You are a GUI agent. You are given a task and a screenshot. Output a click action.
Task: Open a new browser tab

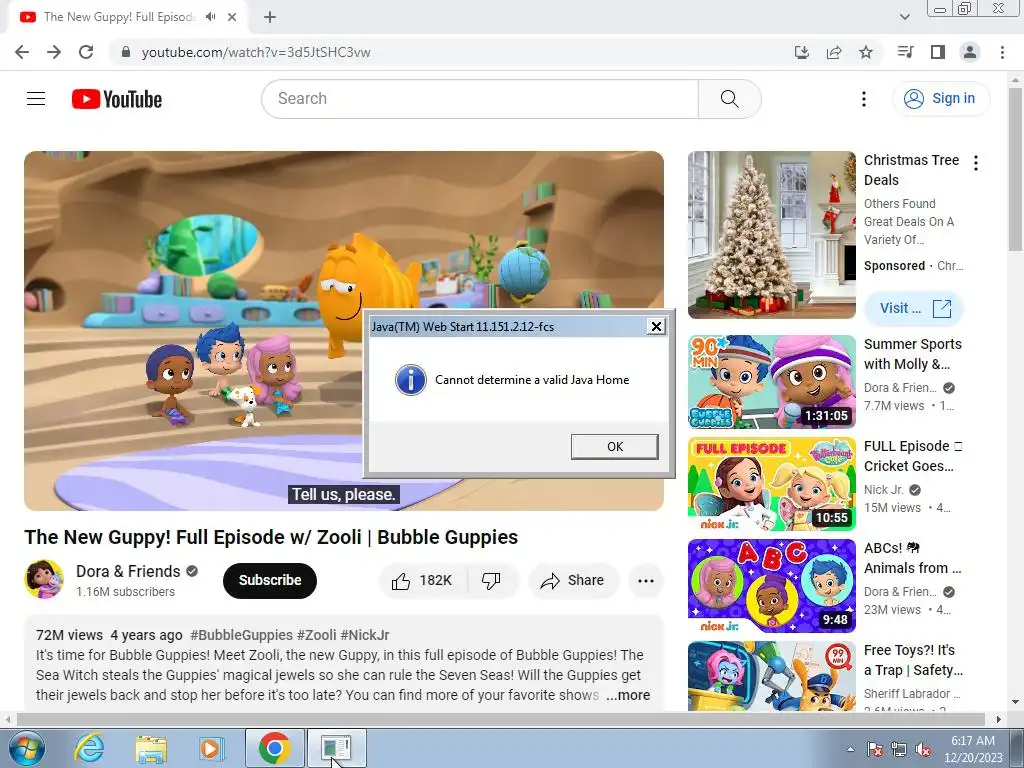[270, 17]
